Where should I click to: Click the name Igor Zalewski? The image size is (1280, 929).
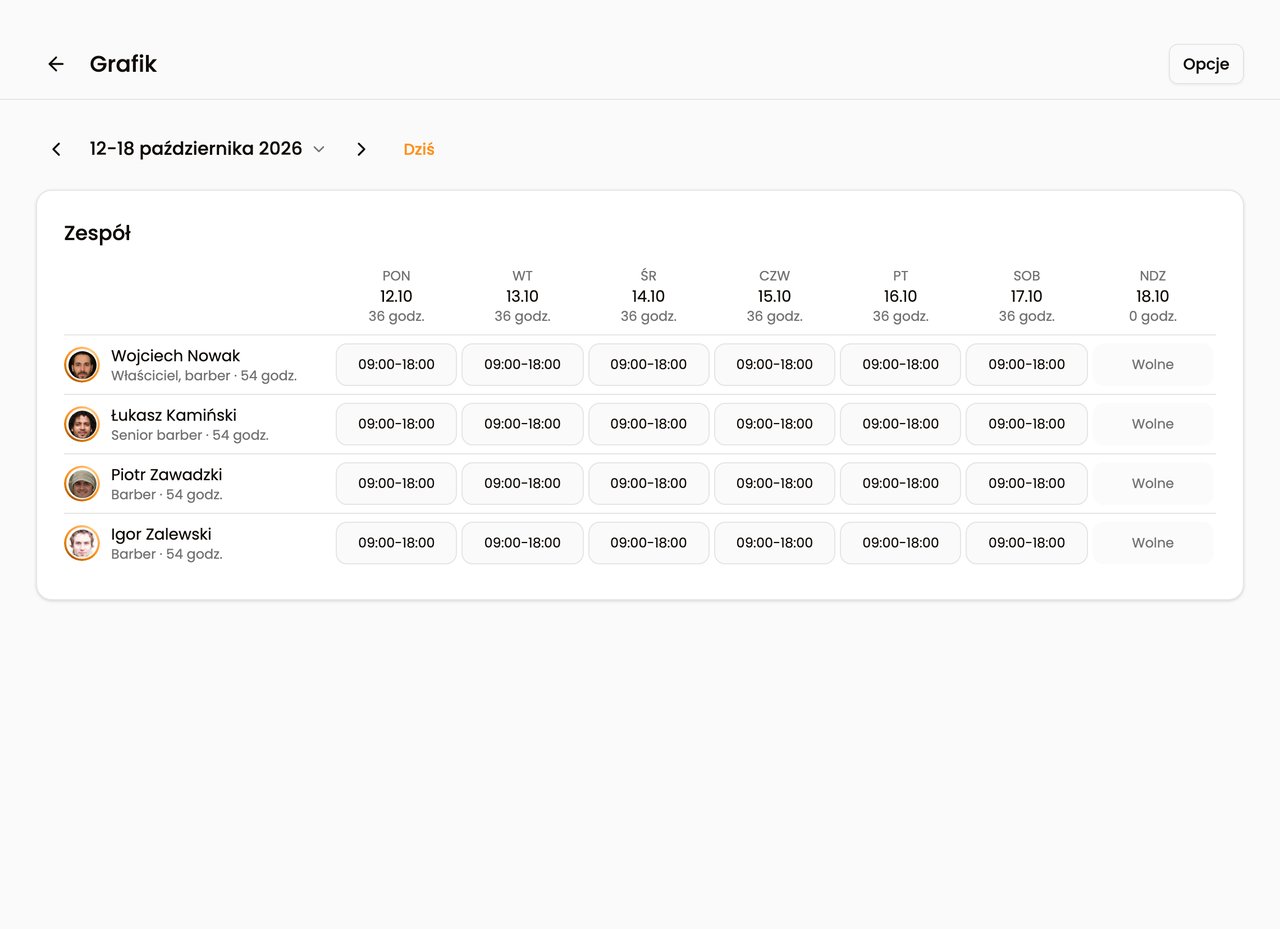click(x=161, y=534)
